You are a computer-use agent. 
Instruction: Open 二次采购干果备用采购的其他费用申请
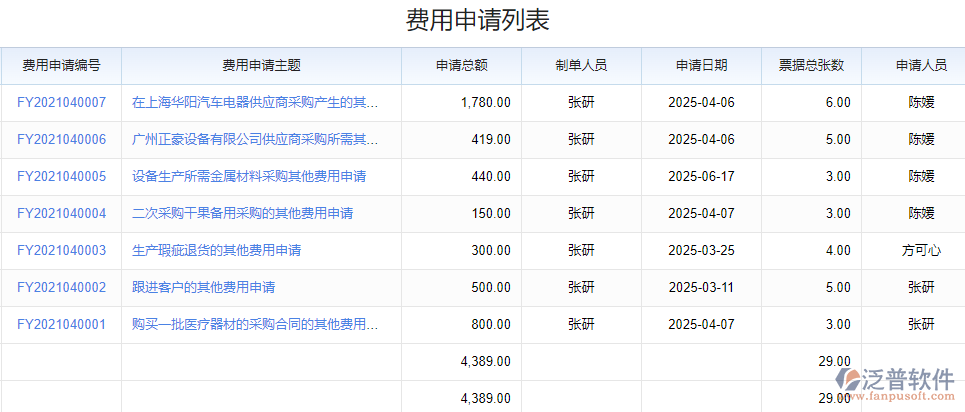(x=242, y=213)
